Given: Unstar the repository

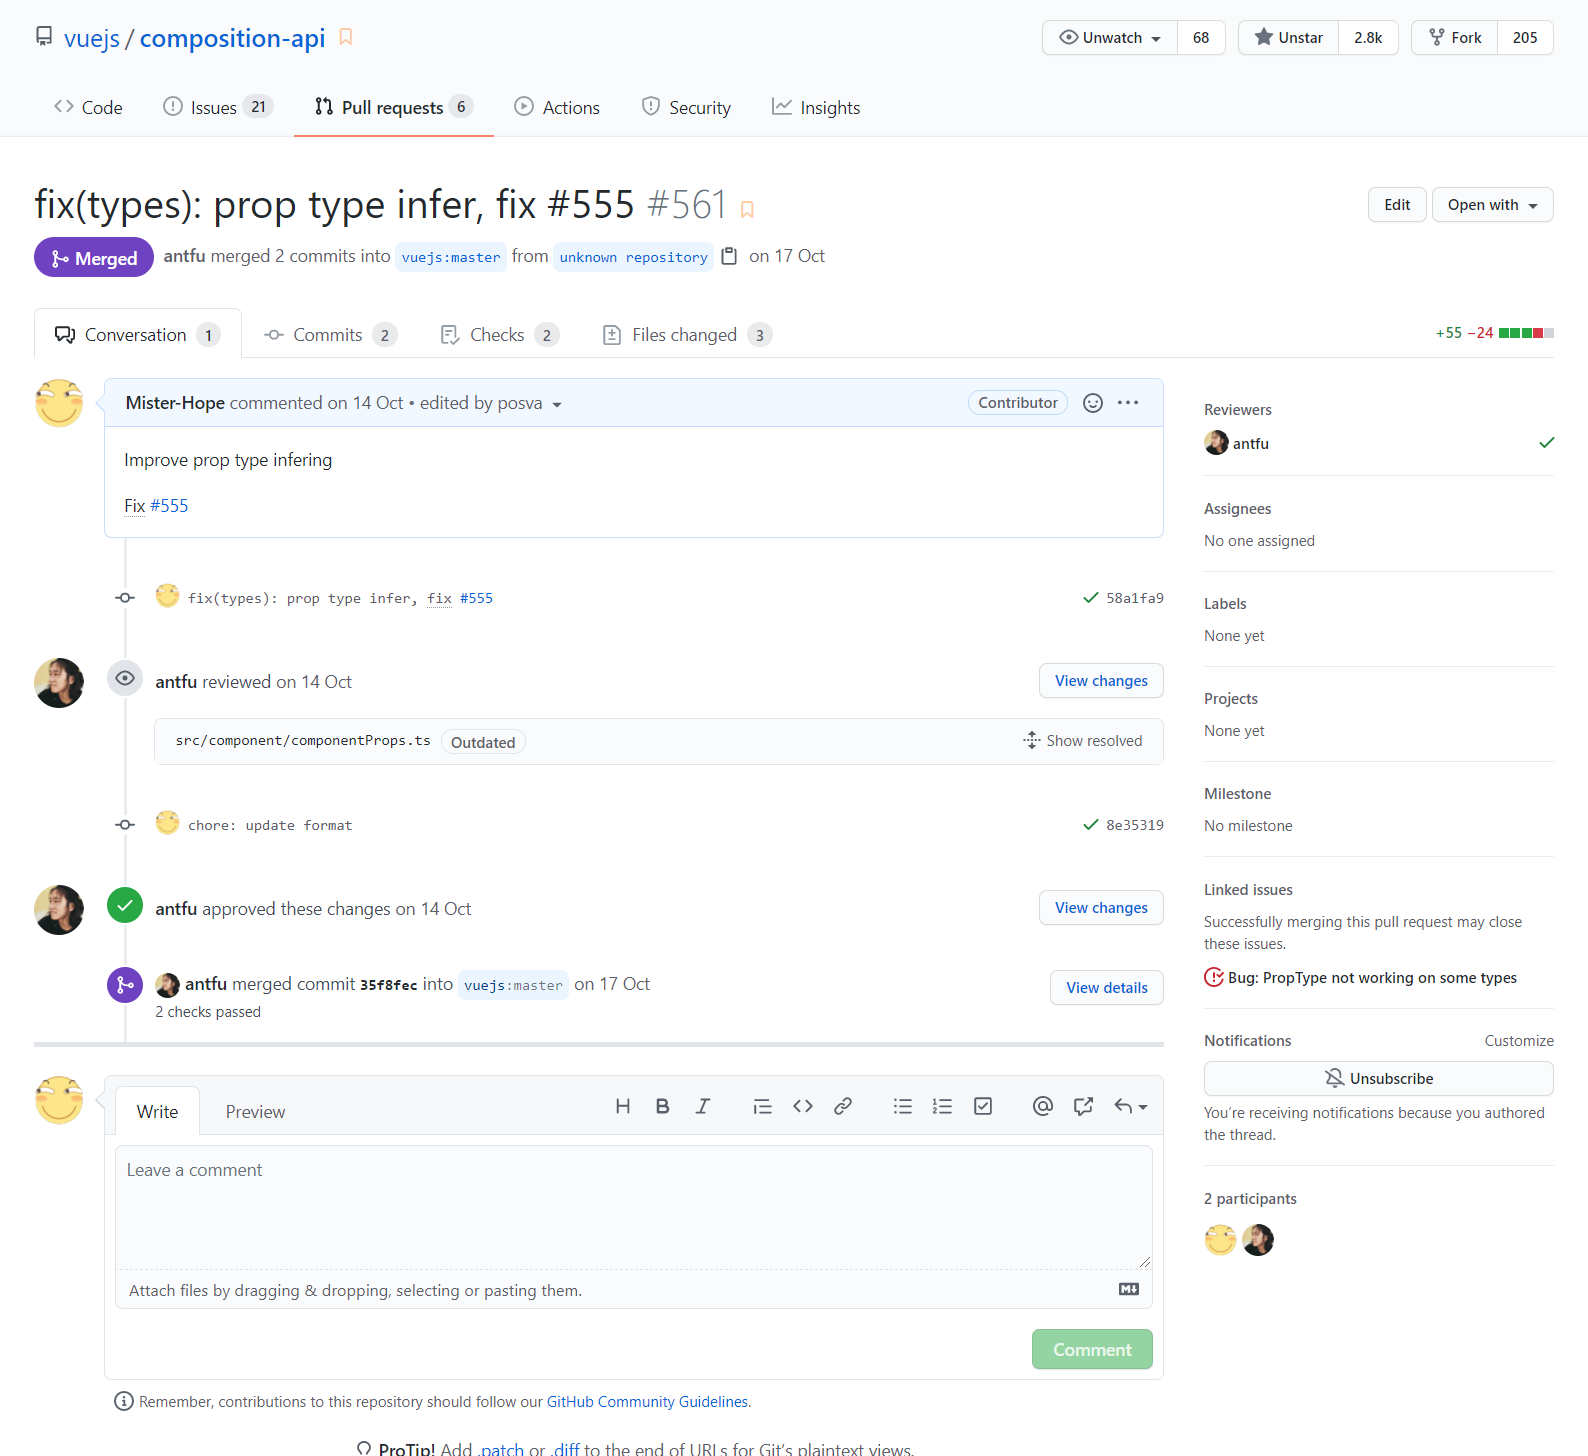Looking at the screenshot, I should [1288, 37].
